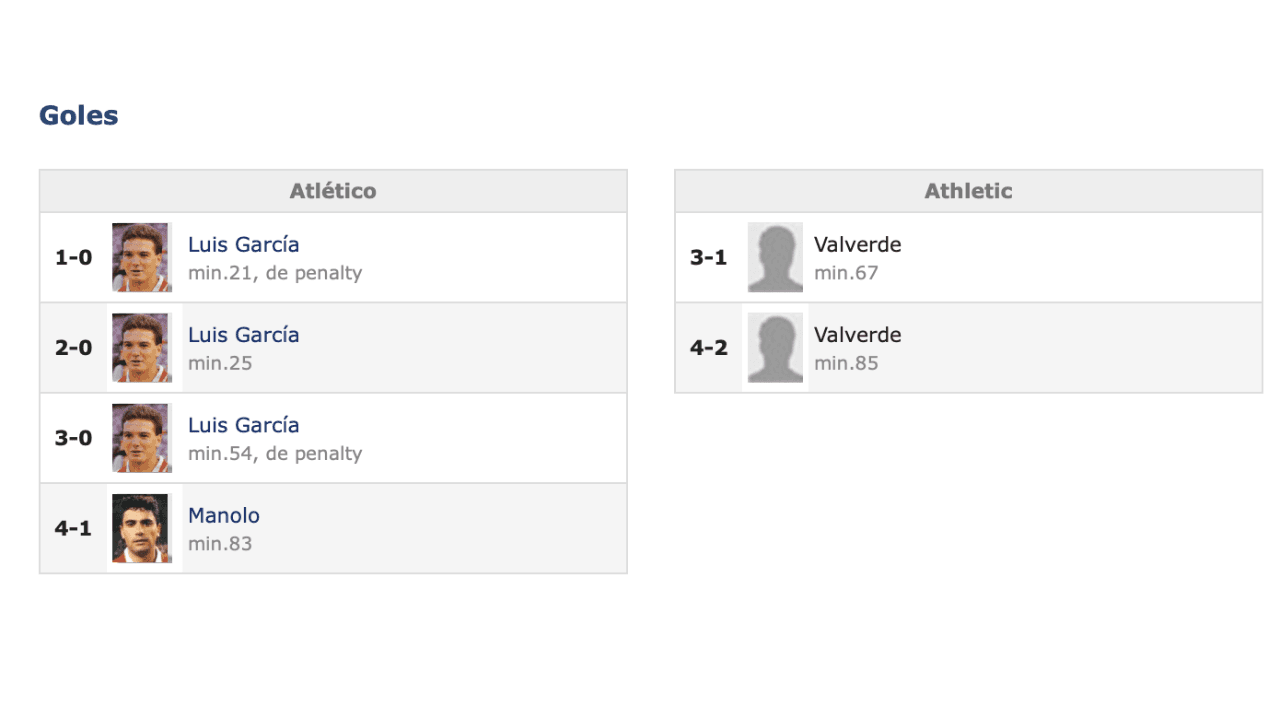Screen dimensions: 1280x720
Task: Click the Goles section heading
Action: pyautogui.click(x=78, y=116)
